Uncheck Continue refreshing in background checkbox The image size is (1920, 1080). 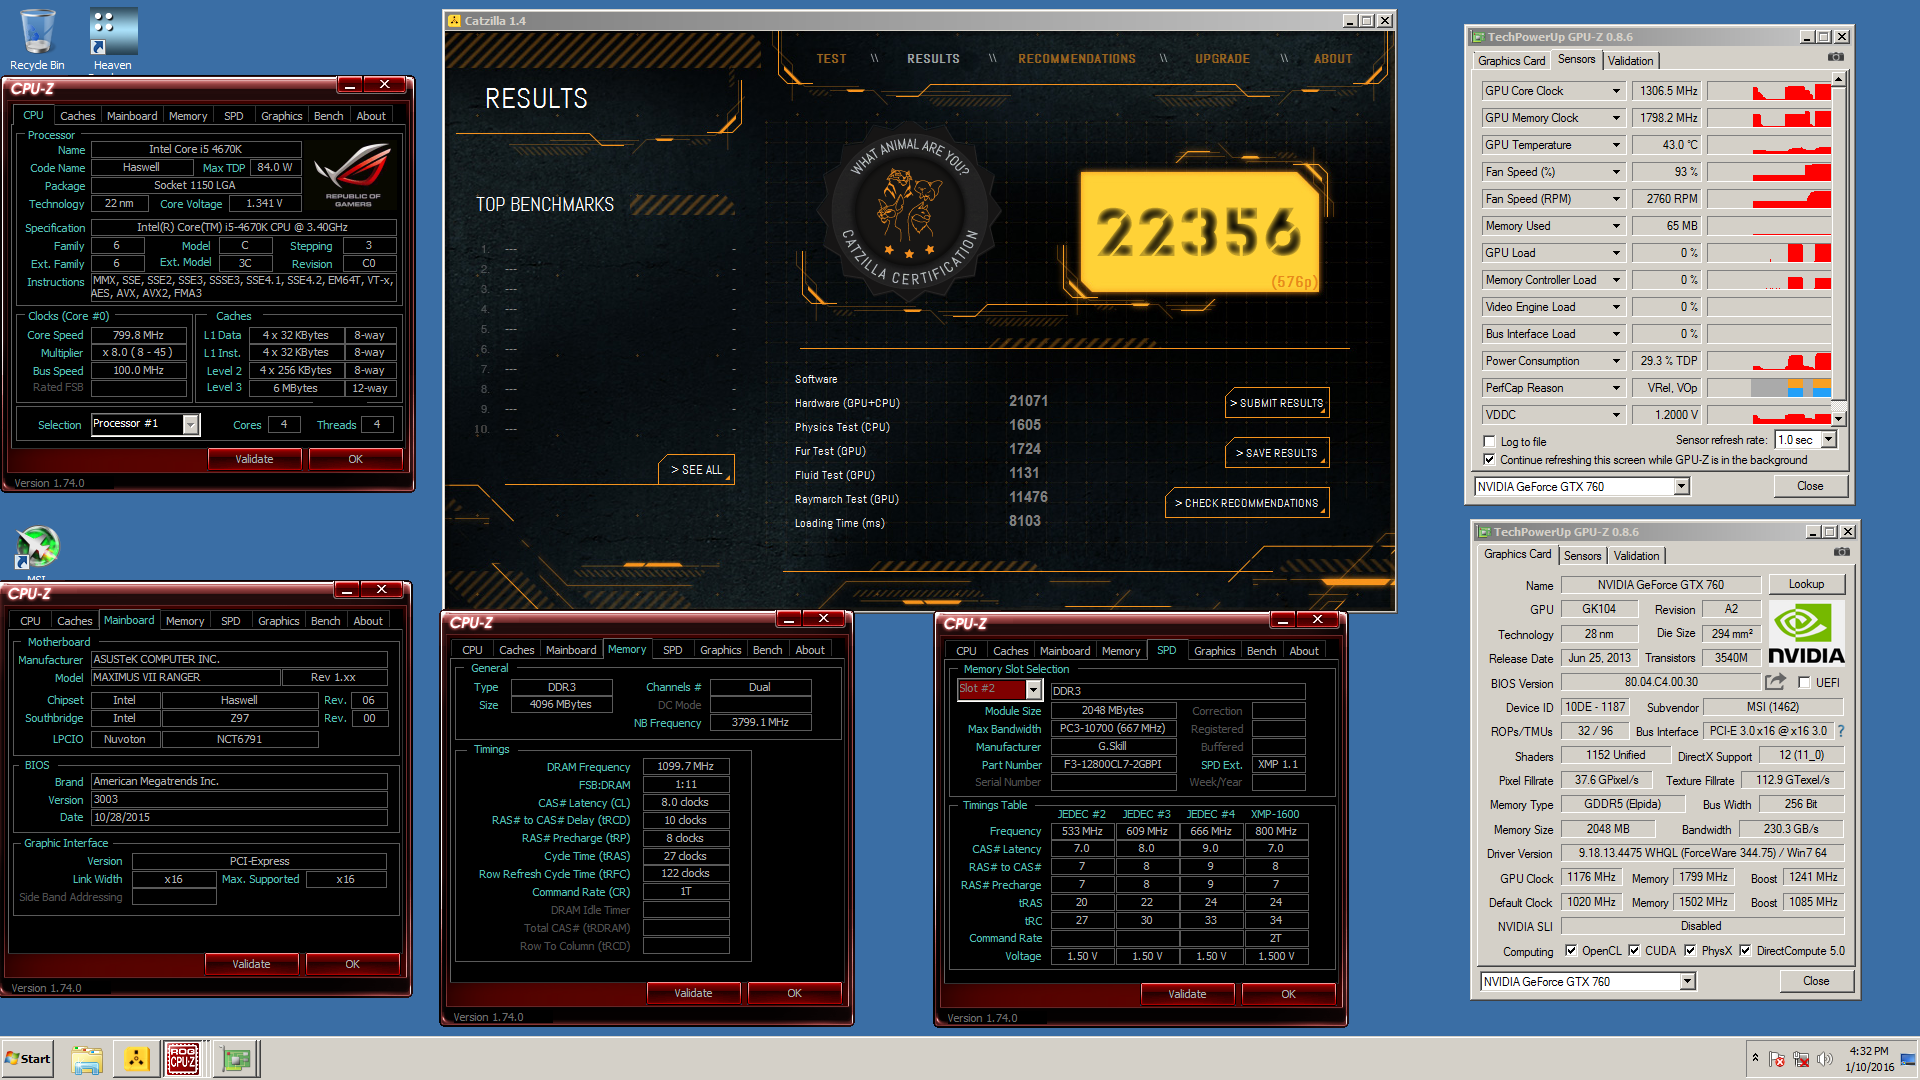(1489, 460)
